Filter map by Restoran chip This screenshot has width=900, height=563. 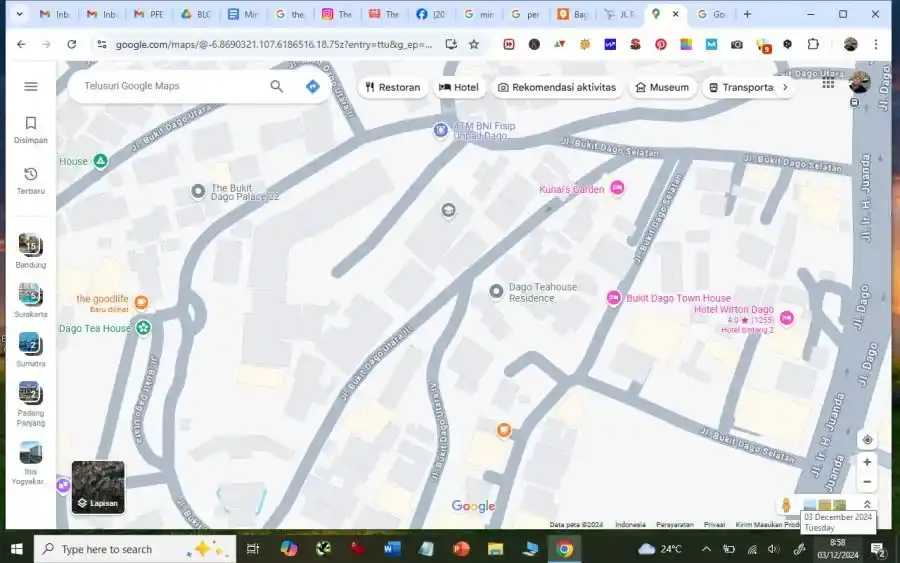coord(393,87)
